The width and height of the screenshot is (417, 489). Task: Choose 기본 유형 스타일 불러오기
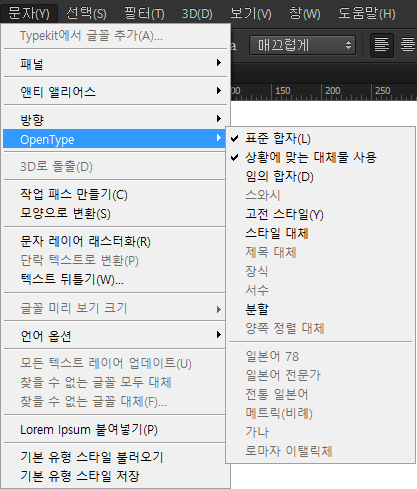pos(115,457)
